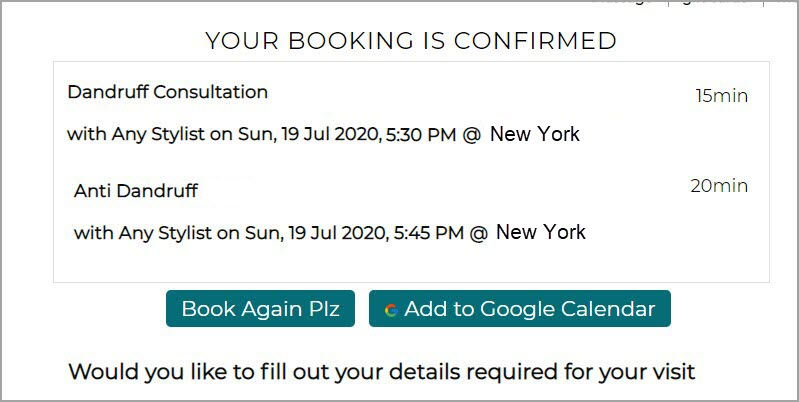Viewport: 799px width, 402px height.
Task: Click the @ symbol in Anti Dandruff booking
Action: 478,233
